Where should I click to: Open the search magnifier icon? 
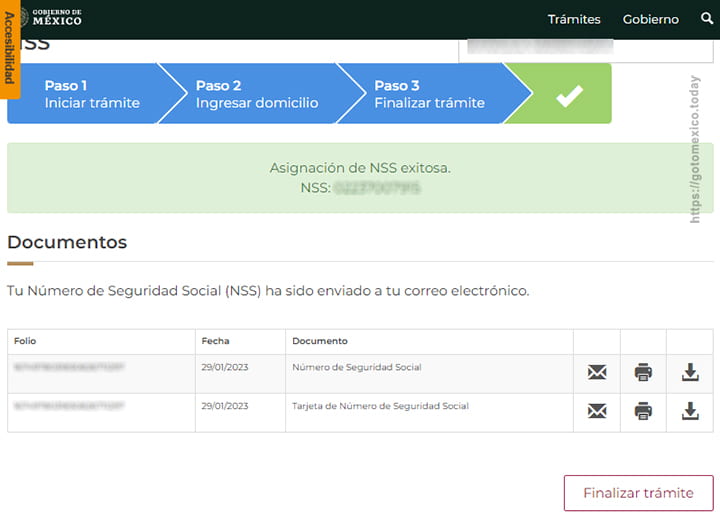click(x=707, y=18)
